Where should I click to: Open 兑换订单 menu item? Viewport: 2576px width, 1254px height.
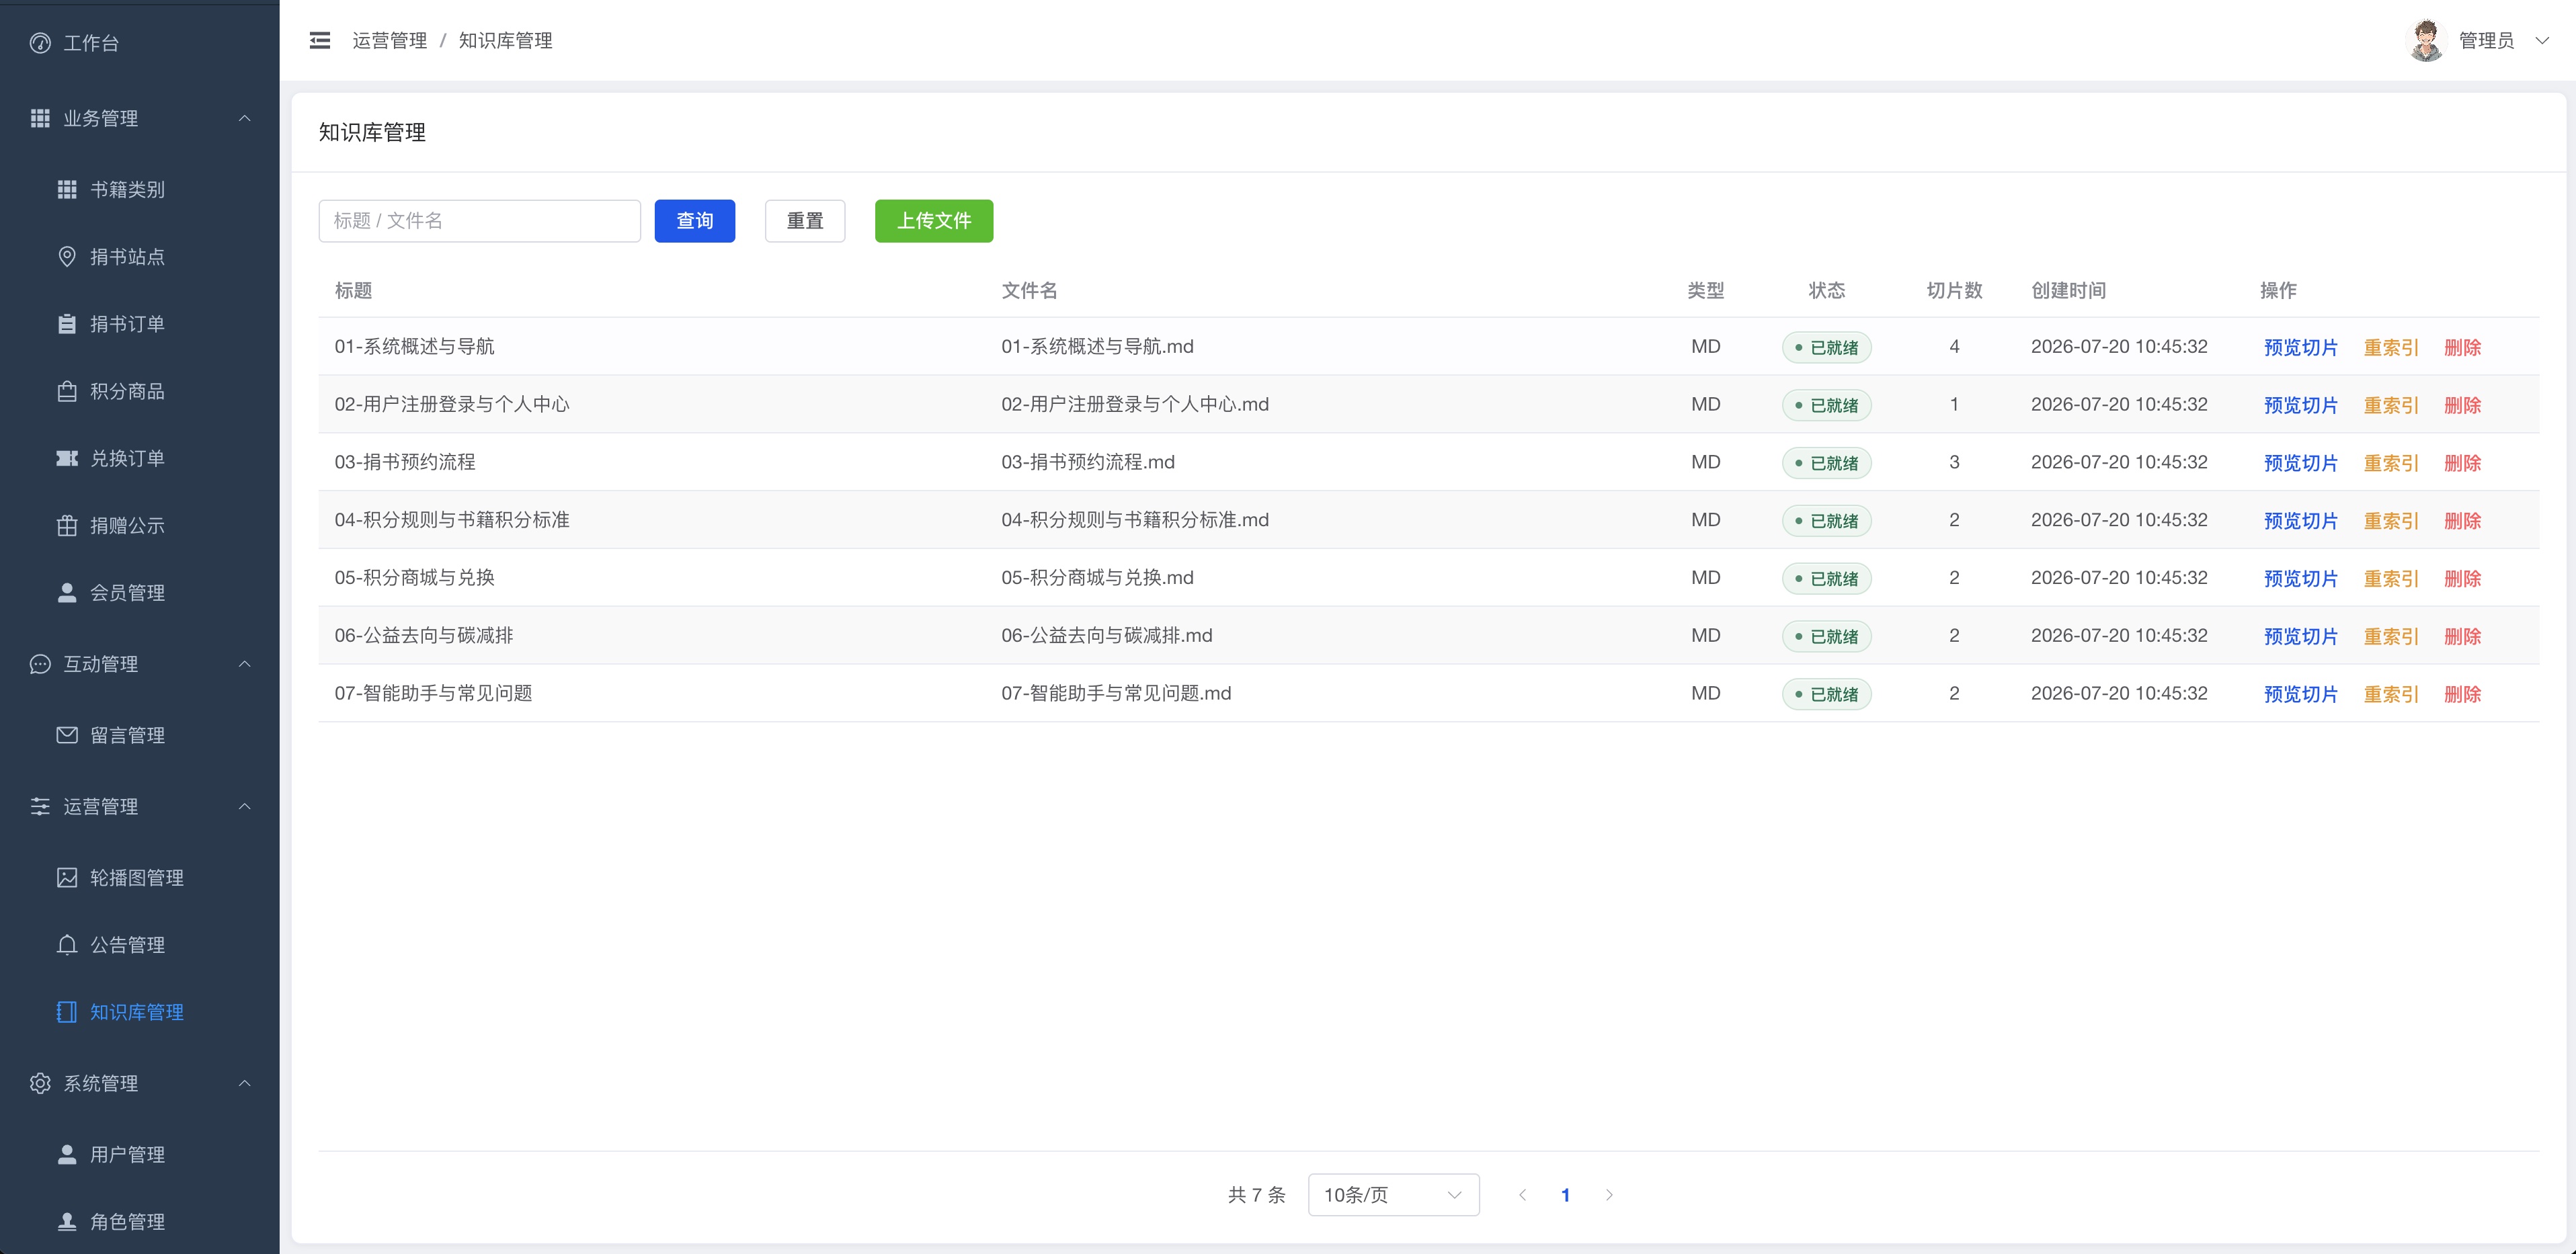coord(140,458)
